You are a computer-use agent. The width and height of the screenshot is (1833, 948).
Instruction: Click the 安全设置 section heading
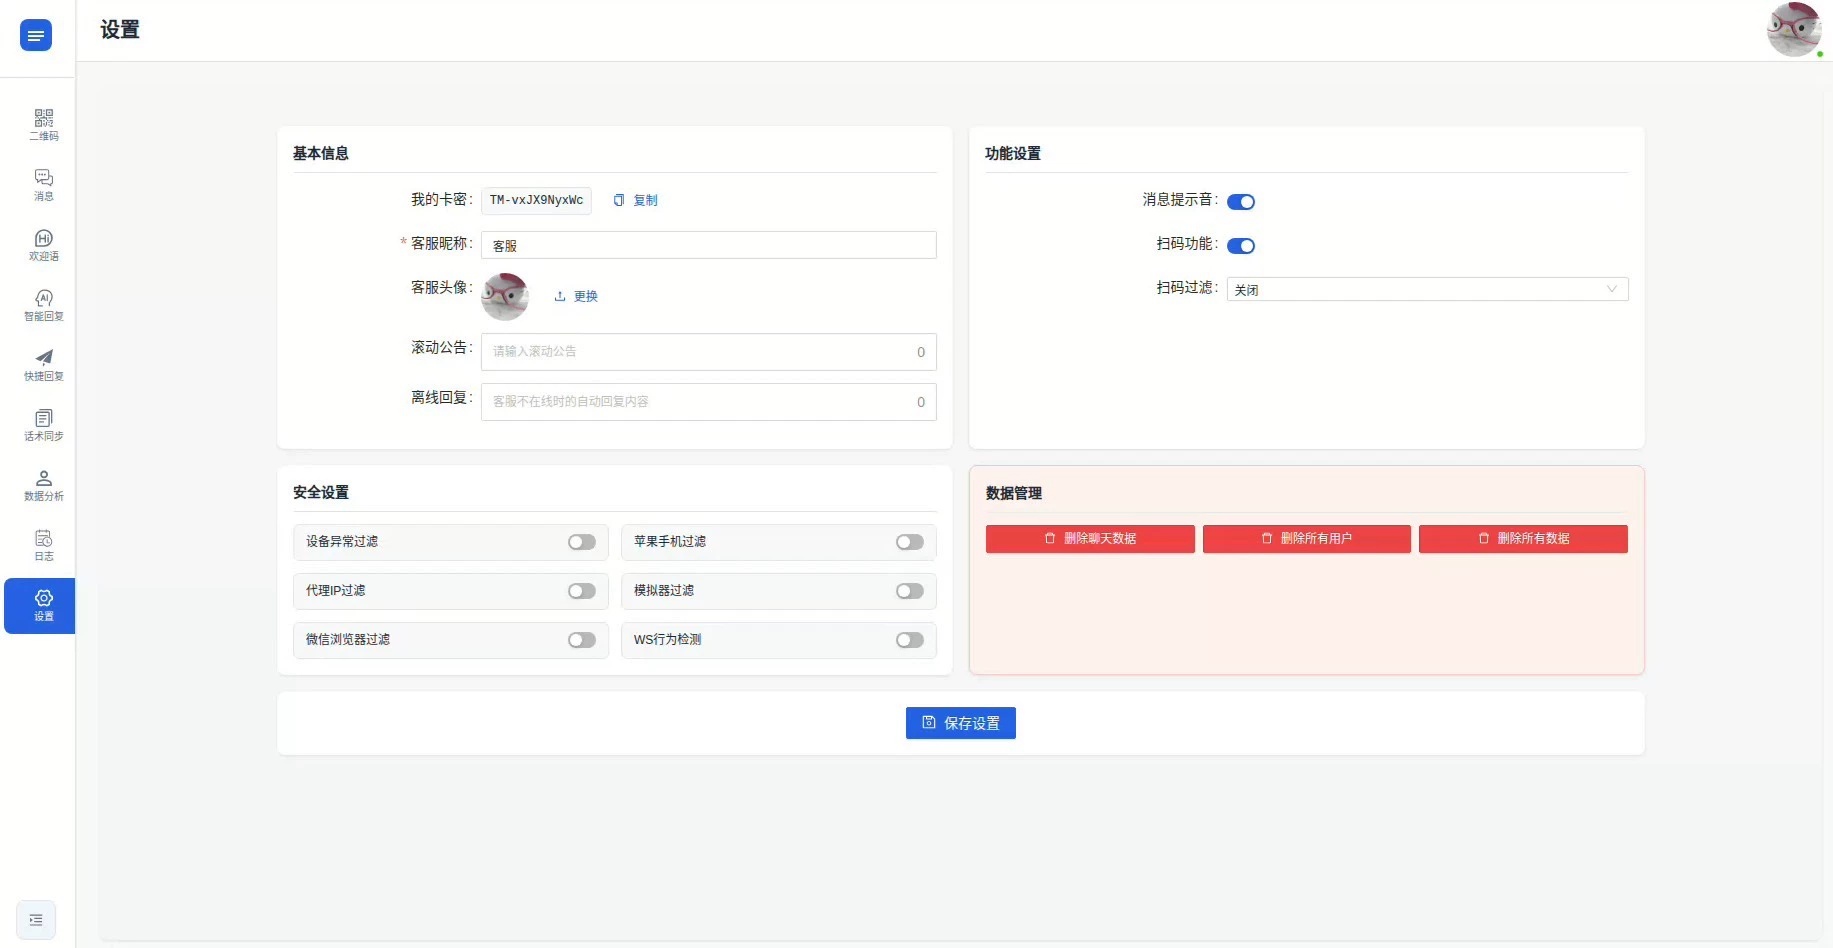click(321, 492)
